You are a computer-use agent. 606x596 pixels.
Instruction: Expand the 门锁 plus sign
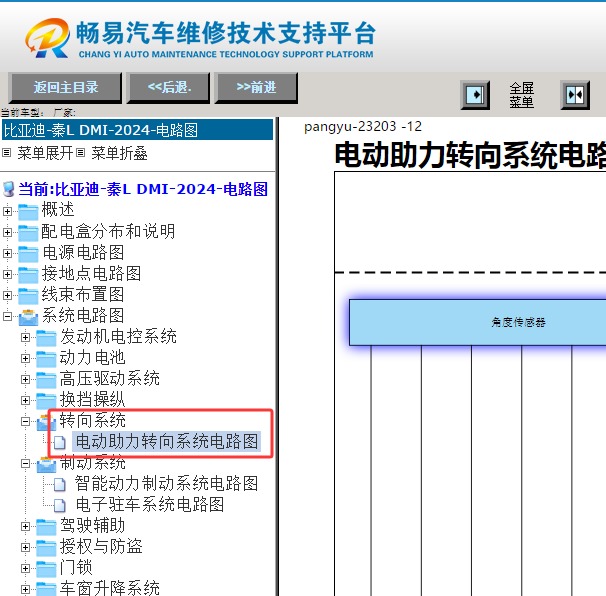(26, 569)
